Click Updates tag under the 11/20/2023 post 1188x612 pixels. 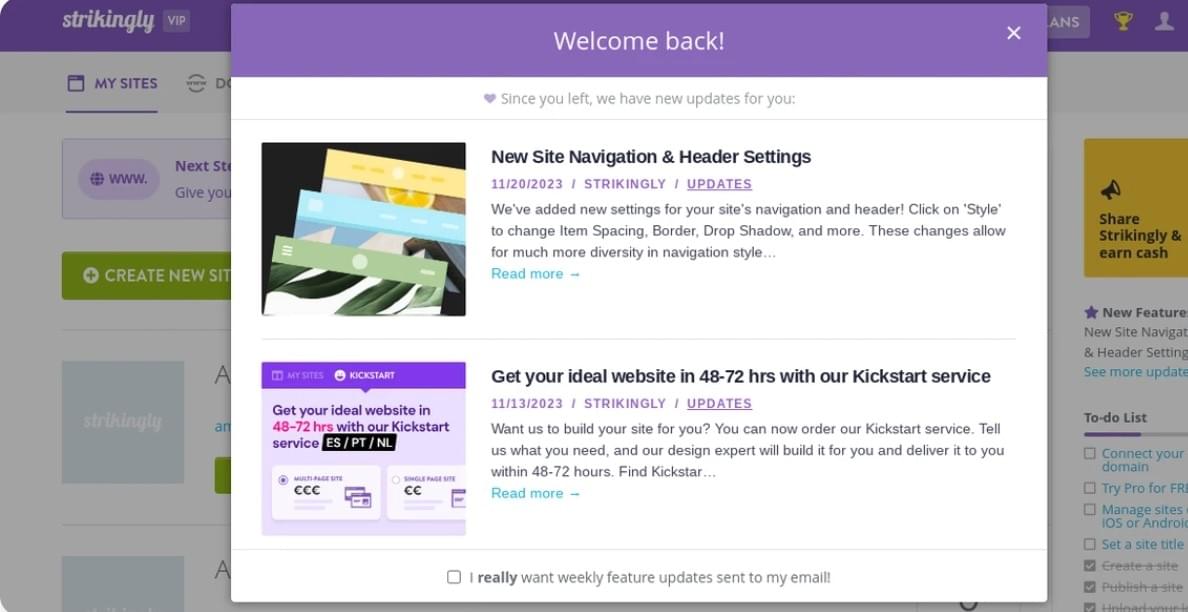point(719,184)
